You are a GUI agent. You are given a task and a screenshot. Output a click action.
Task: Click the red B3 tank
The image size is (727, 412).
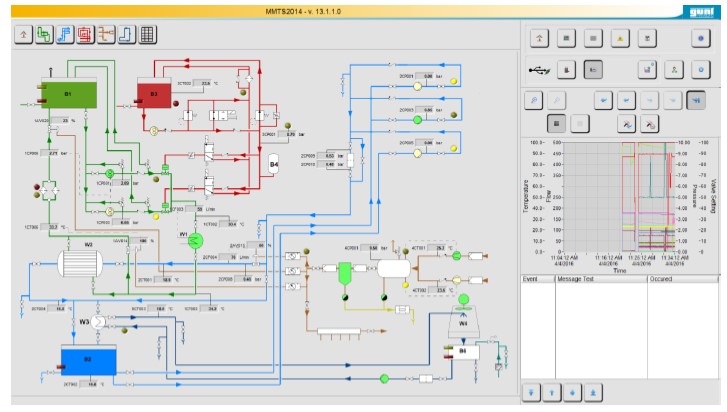[x=153, y=95]
